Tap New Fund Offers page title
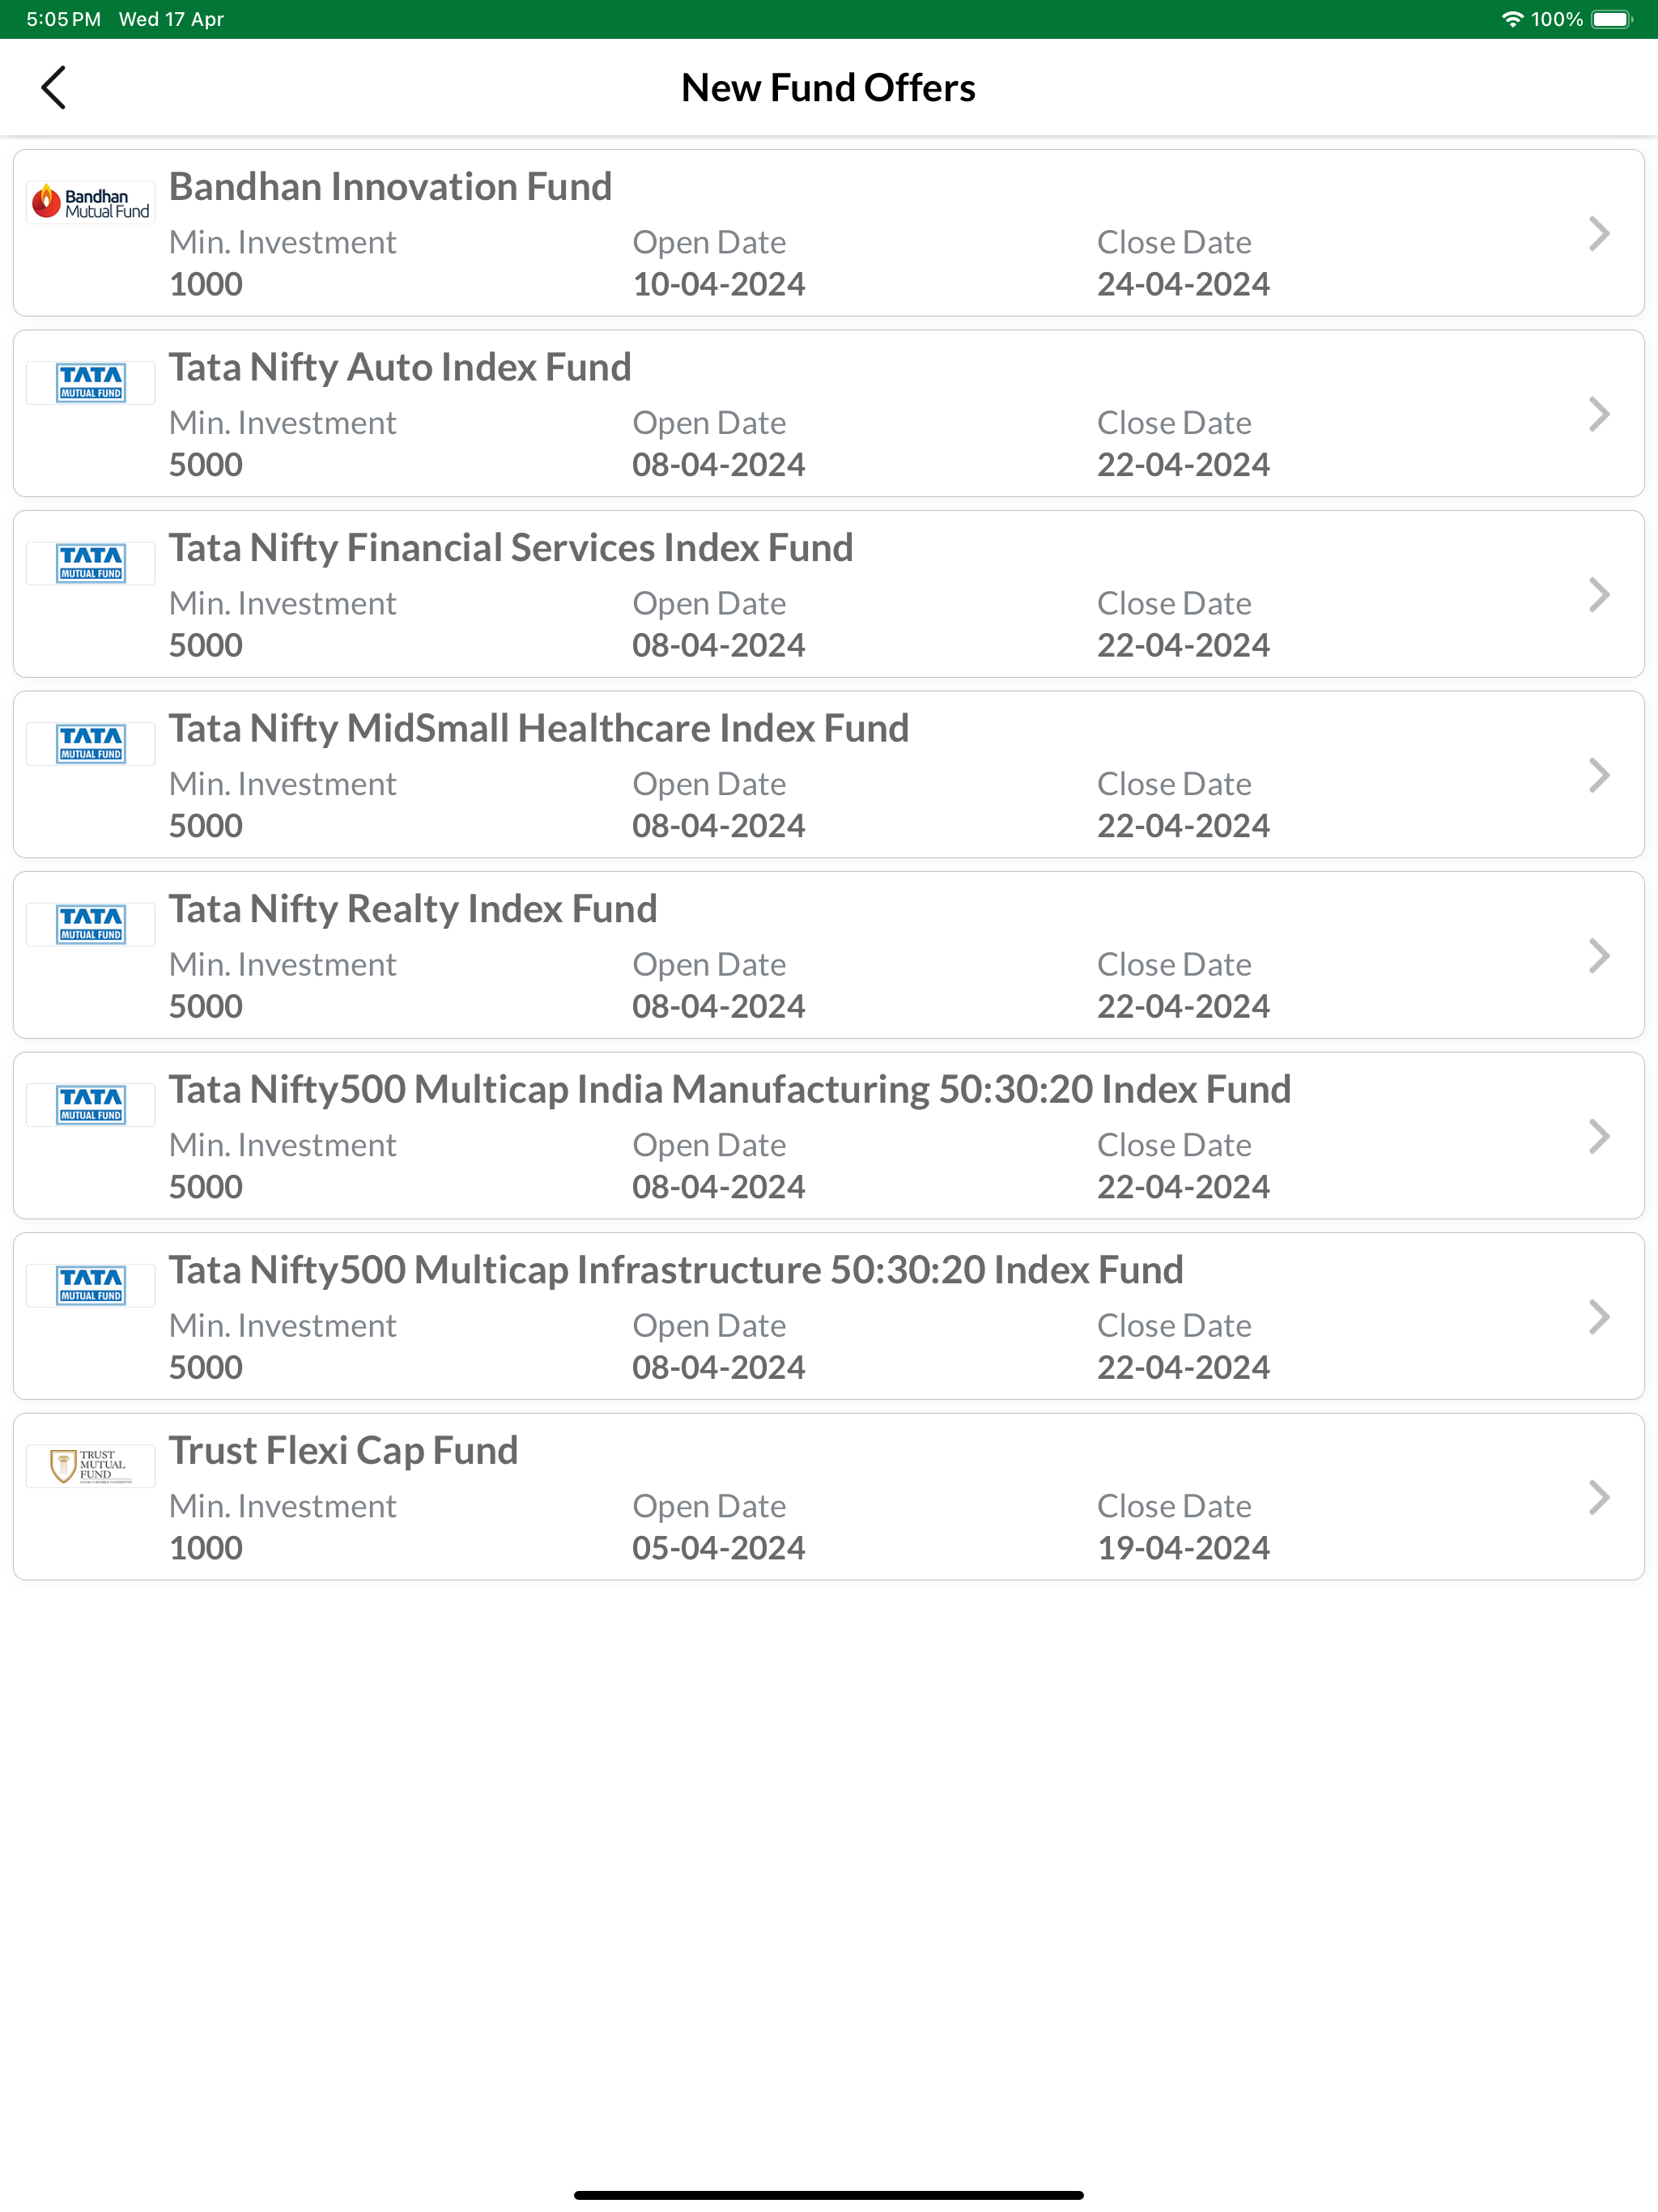This screenshot has height=2212, width=1658. pos(828,88)
